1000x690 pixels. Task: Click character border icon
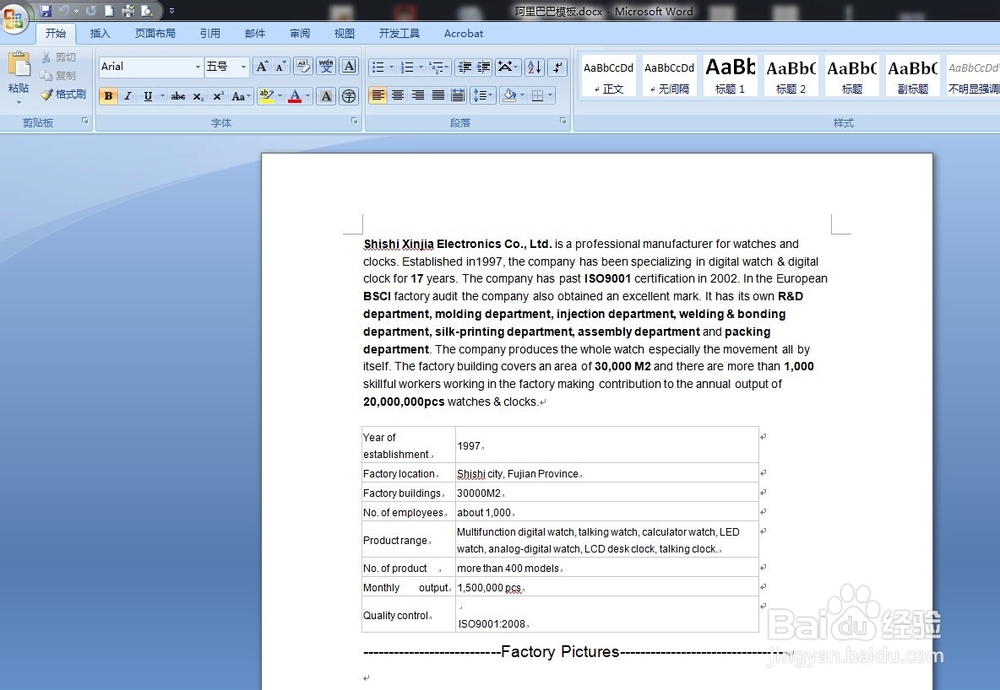(349, 66)
